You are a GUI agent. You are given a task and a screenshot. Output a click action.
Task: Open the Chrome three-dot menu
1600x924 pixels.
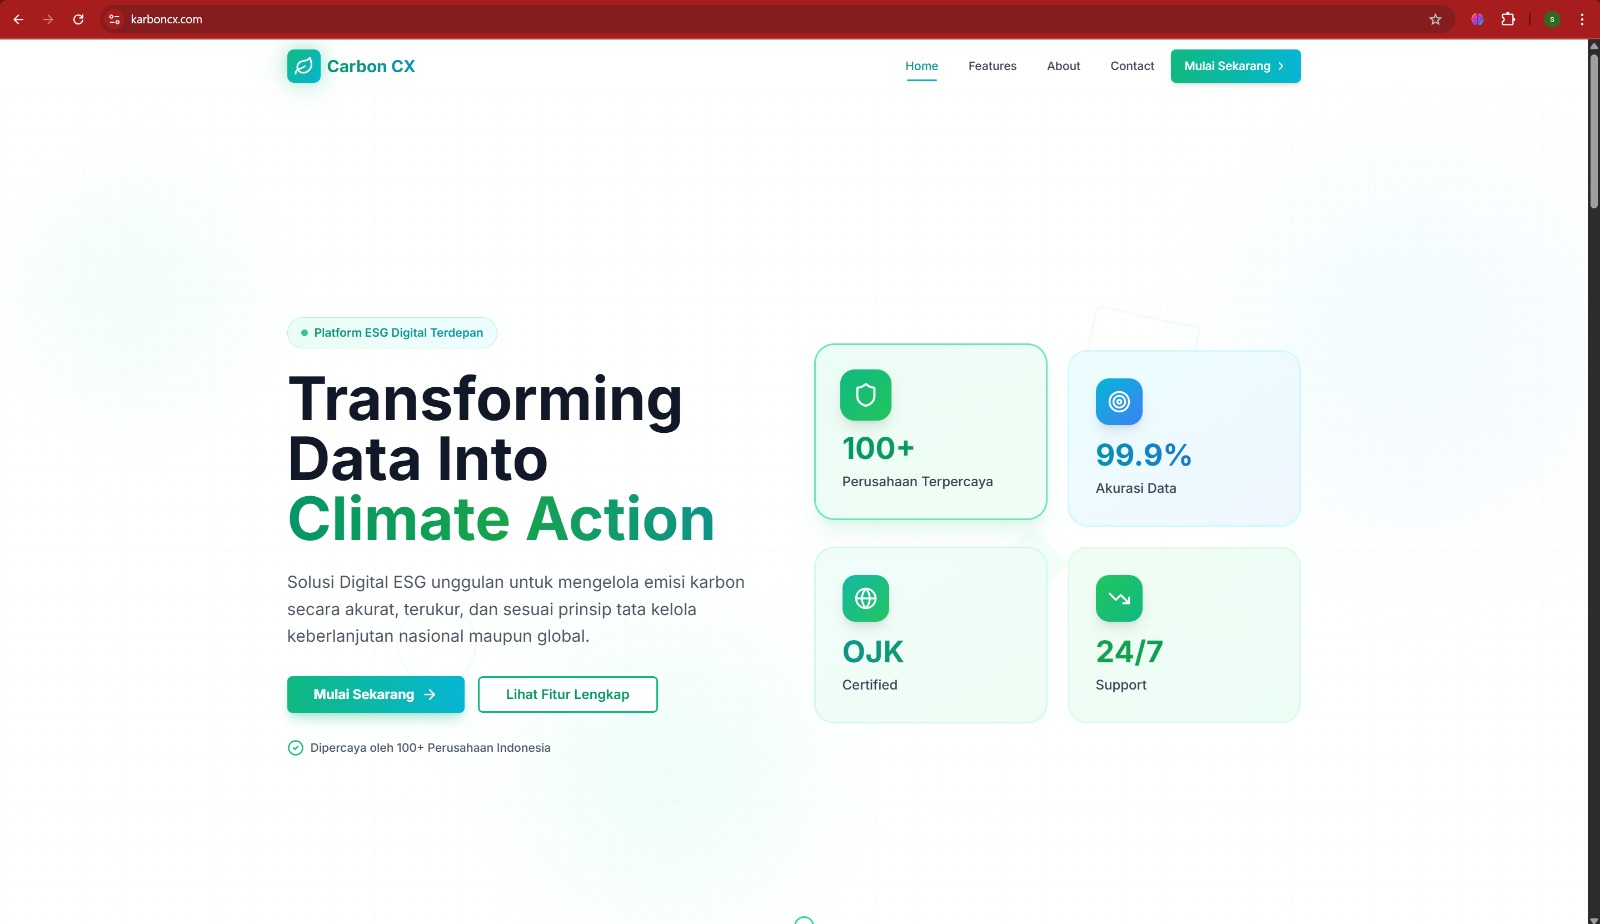[1583, 18]
